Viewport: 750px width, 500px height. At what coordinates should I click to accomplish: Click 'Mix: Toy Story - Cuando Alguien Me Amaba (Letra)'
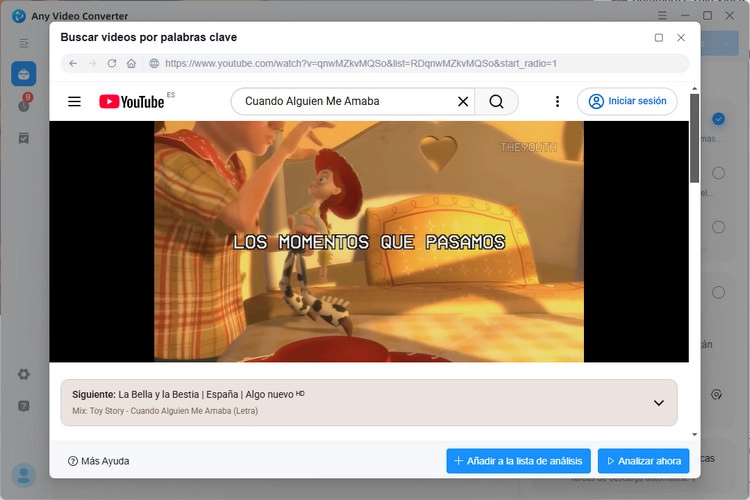[x=165, y=411]
